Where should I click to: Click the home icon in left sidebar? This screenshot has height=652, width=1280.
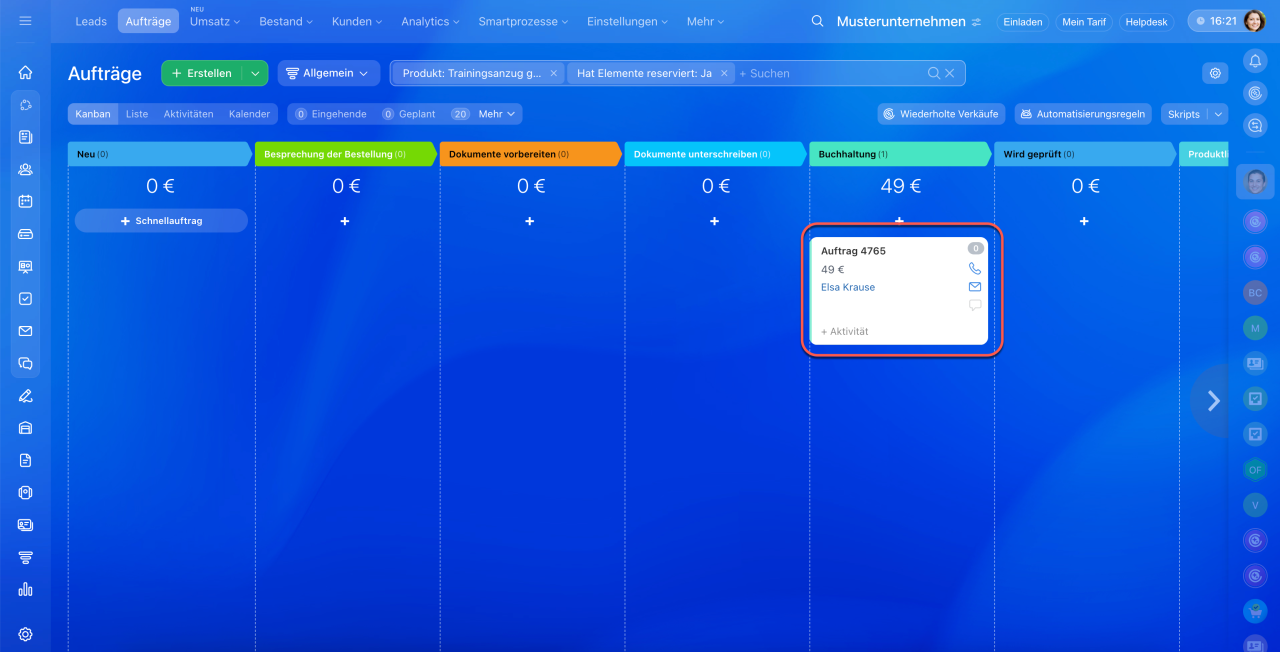coord(25,72)
